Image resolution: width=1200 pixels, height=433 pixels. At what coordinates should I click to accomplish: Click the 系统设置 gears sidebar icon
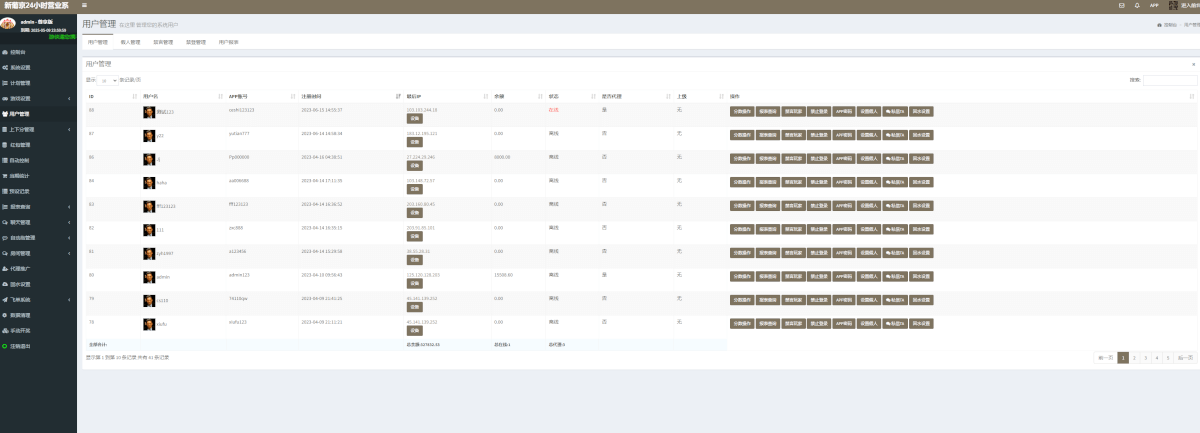(5, 67)
